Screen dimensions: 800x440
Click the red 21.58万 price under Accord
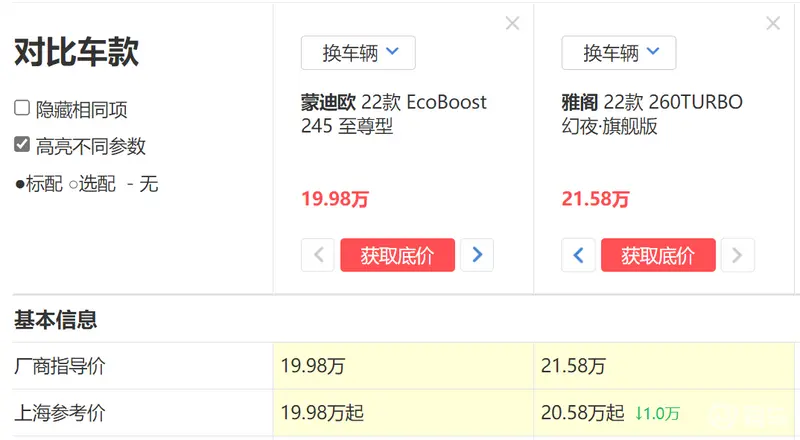[x=595, y=199]
